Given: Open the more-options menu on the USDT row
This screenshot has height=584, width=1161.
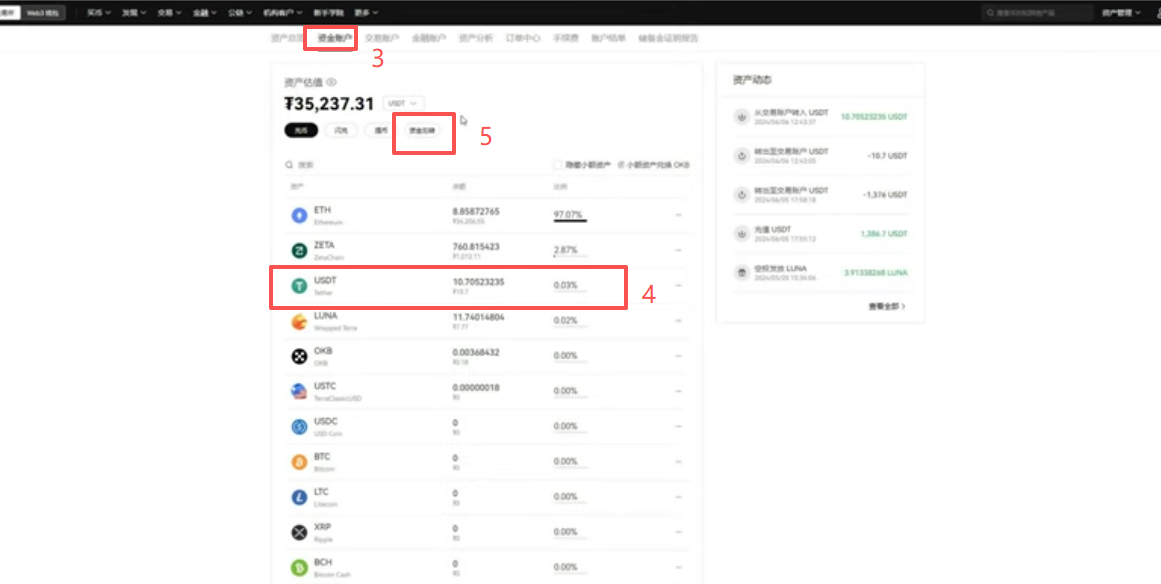Looking at the screenshot, I should [x=678, y=286].
